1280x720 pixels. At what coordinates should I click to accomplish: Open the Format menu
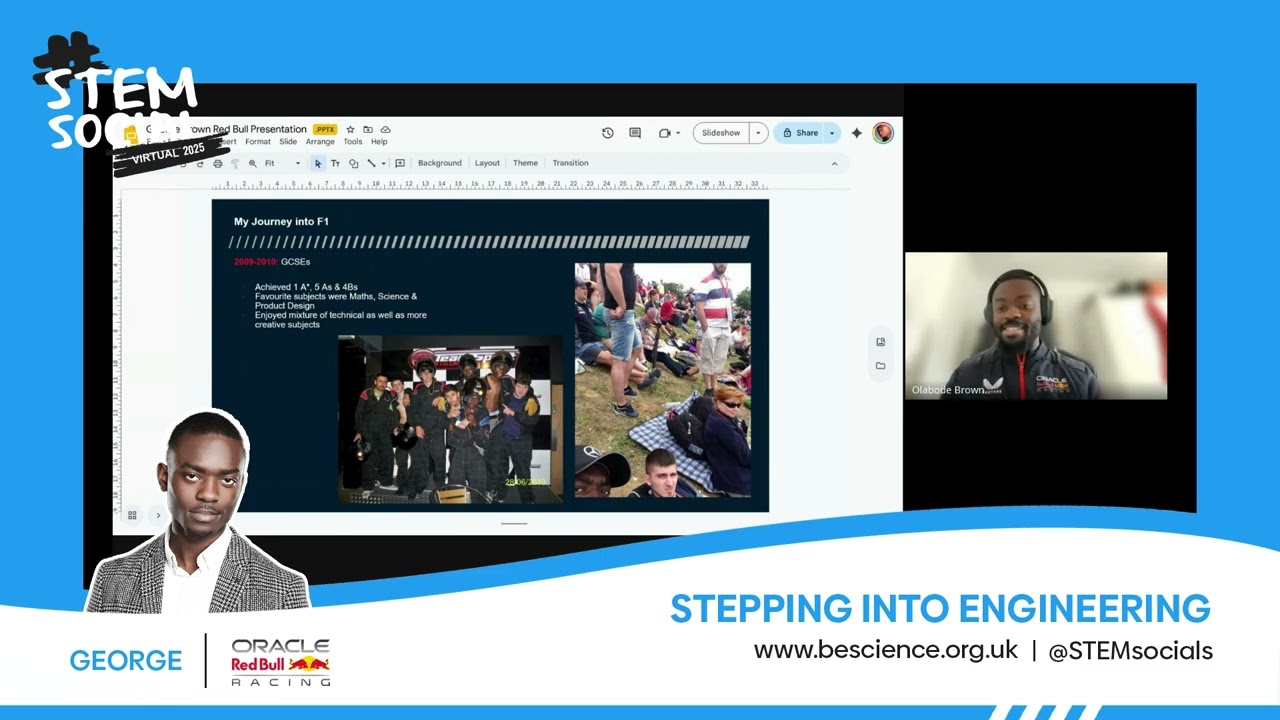[258, 142]
